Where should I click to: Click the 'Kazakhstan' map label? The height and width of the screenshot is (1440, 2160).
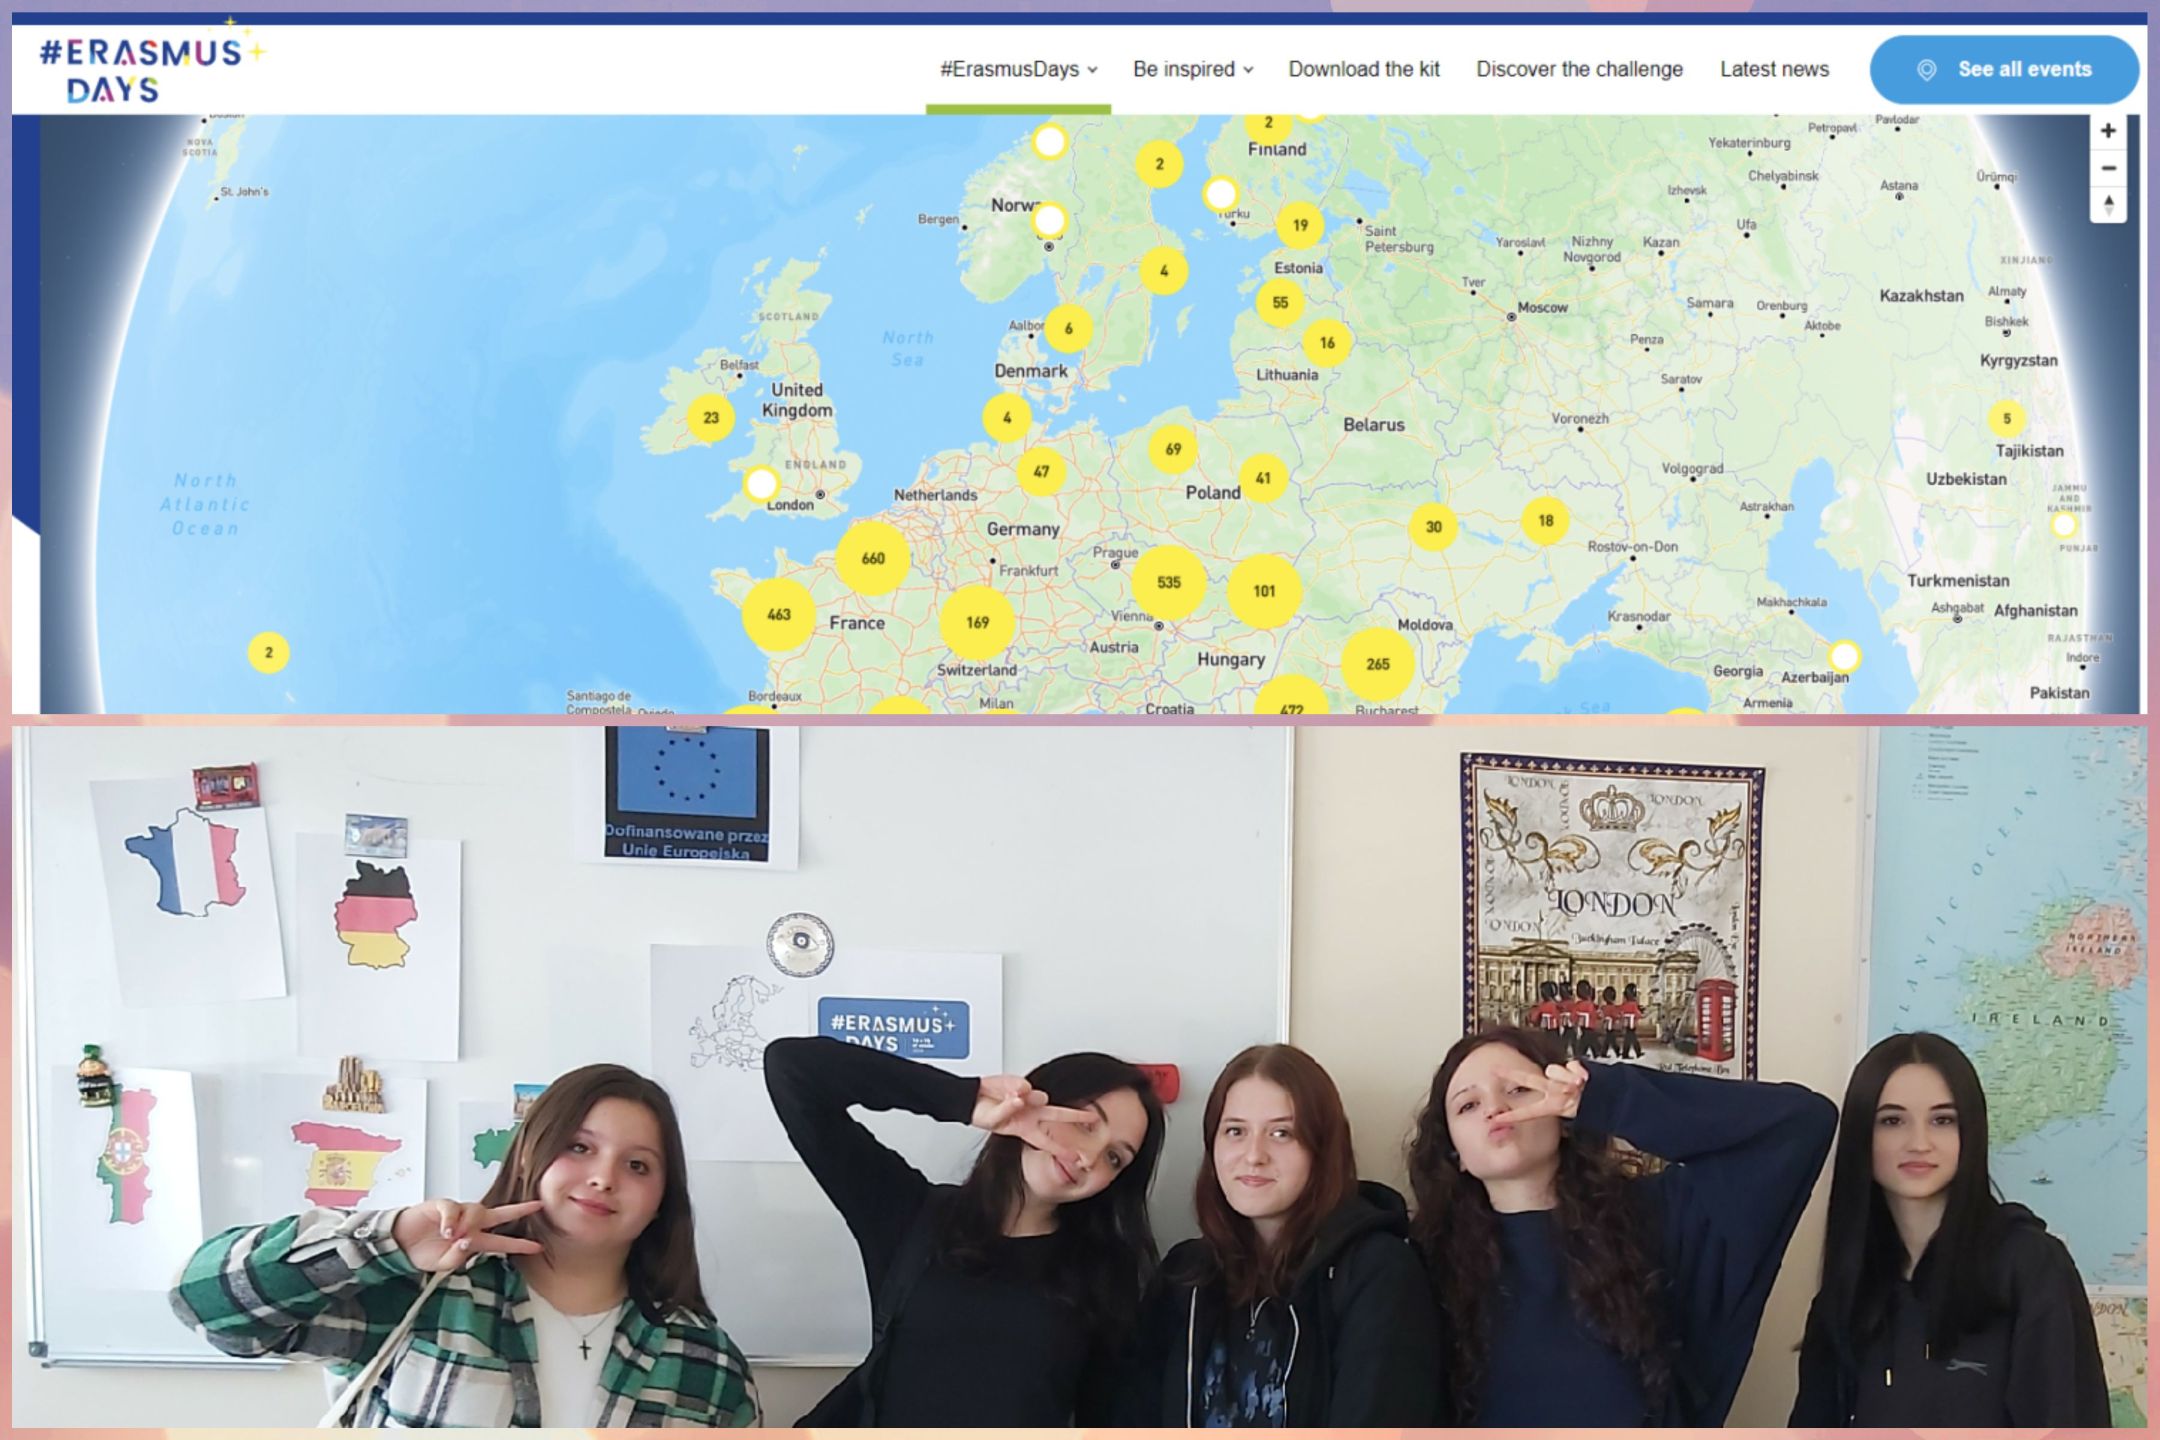point(1921,295)
